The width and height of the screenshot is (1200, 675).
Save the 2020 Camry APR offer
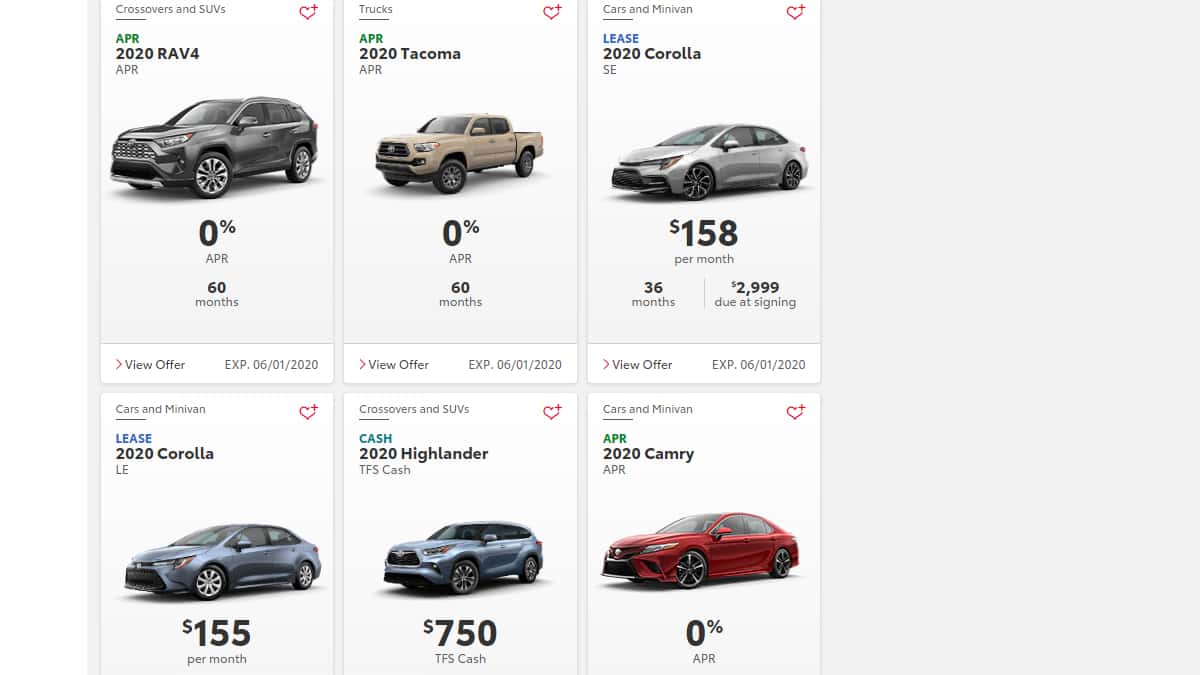pyautogui.click(x=795, y=412)
